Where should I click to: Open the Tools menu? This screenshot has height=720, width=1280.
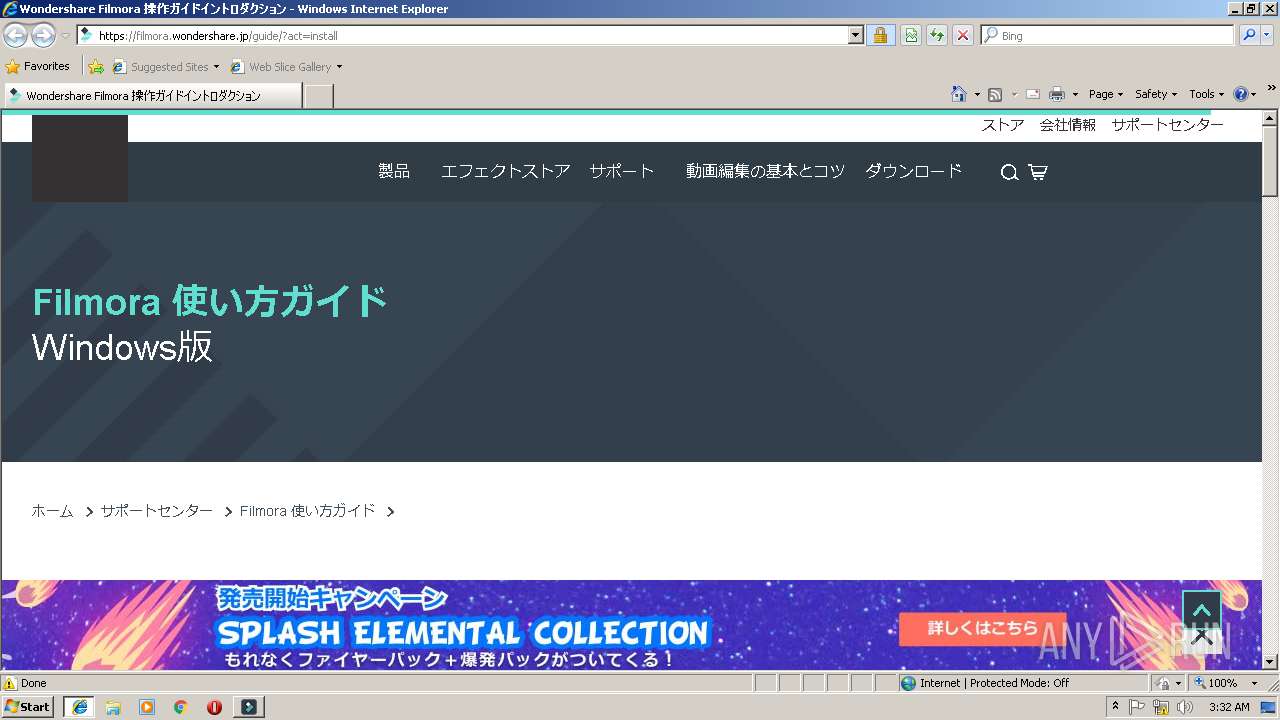pos(1207,94)
